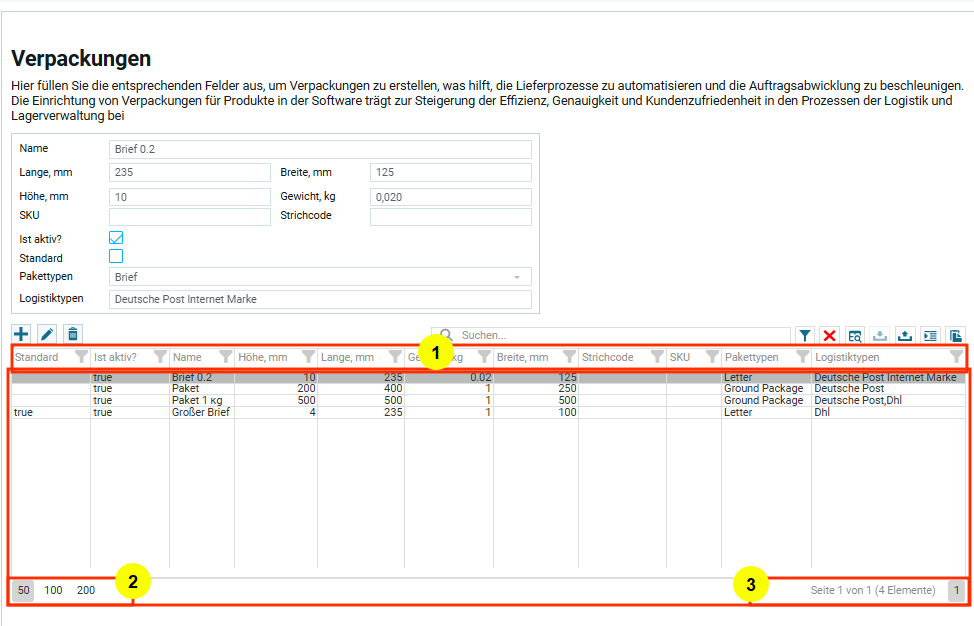This screenshot has width=974, height=626.
Task: Set page size to 200 rows
Action: 86,591
